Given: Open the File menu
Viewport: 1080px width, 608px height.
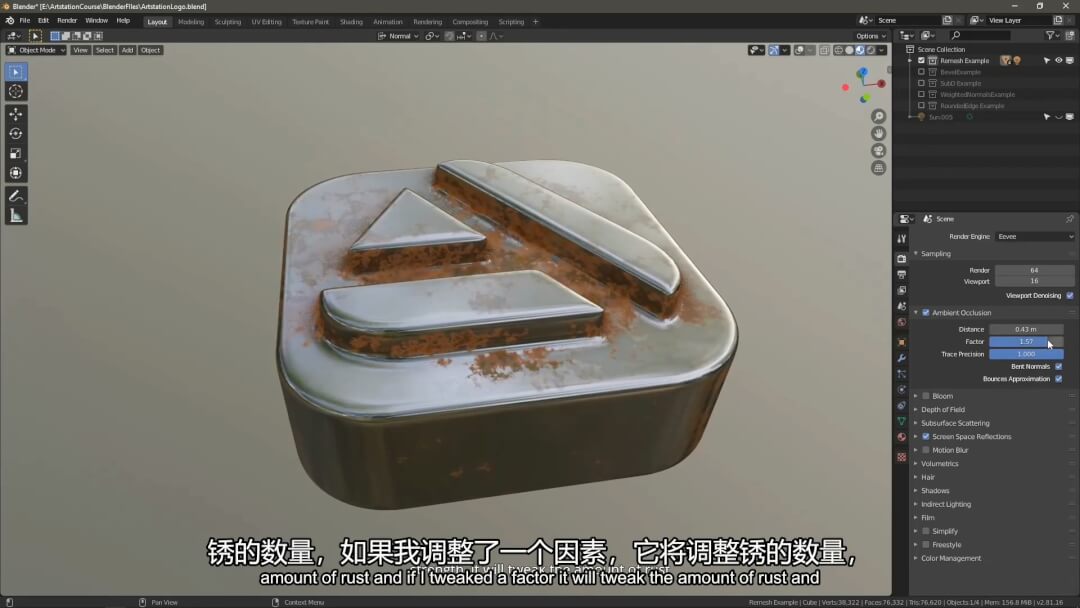Looking at the screenshot, I should point(24,21).
